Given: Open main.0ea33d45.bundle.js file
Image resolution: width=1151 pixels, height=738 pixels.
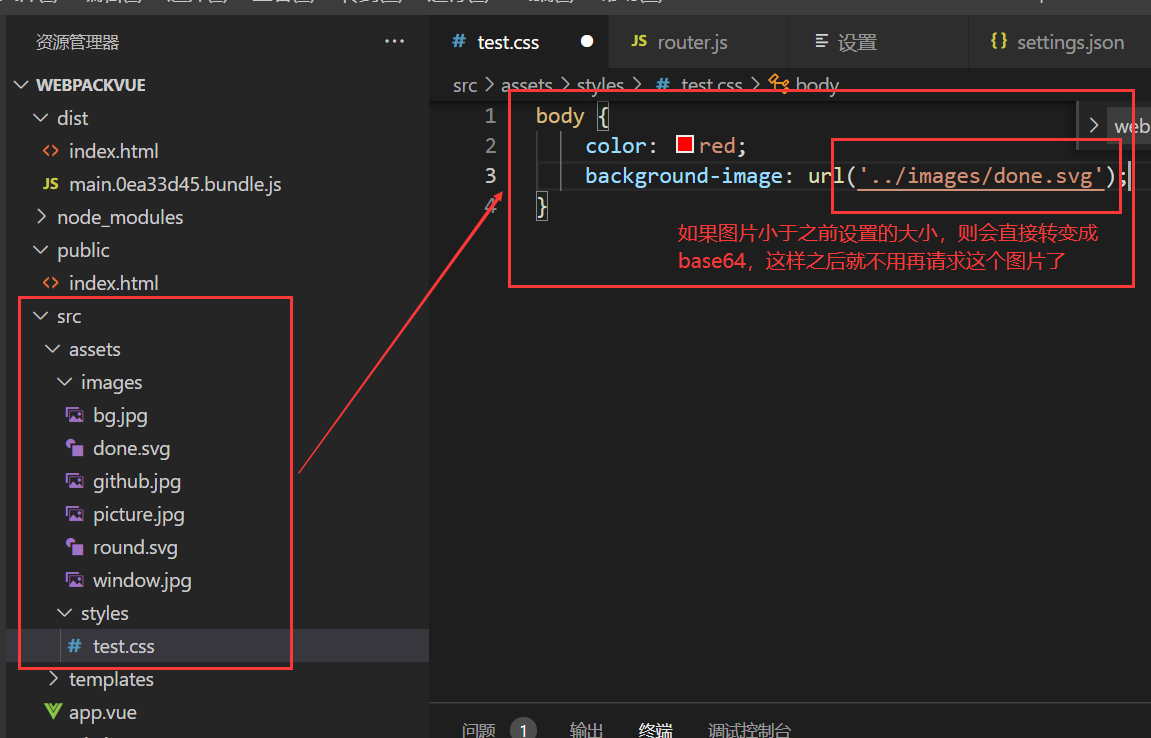Looking at the screenshot, I should click(175, 184).
